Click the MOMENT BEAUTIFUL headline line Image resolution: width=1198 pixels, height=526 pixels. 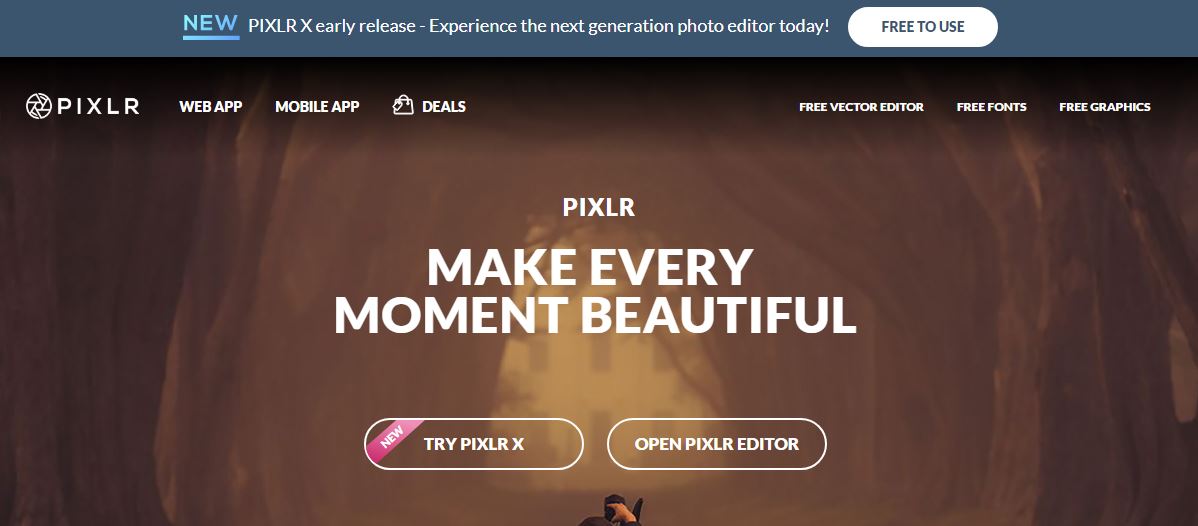(595, 313)
